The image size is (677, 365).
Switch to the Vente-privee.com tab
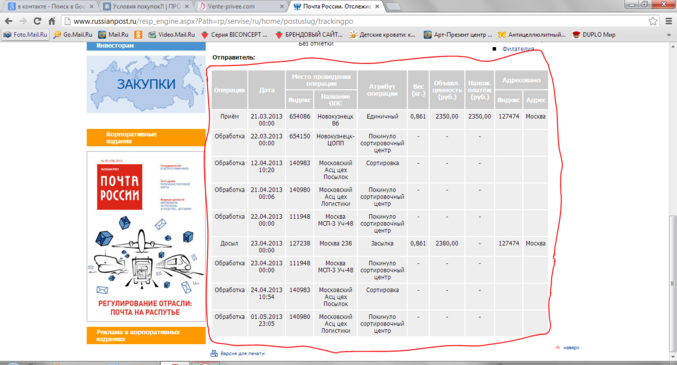(240, 6)
